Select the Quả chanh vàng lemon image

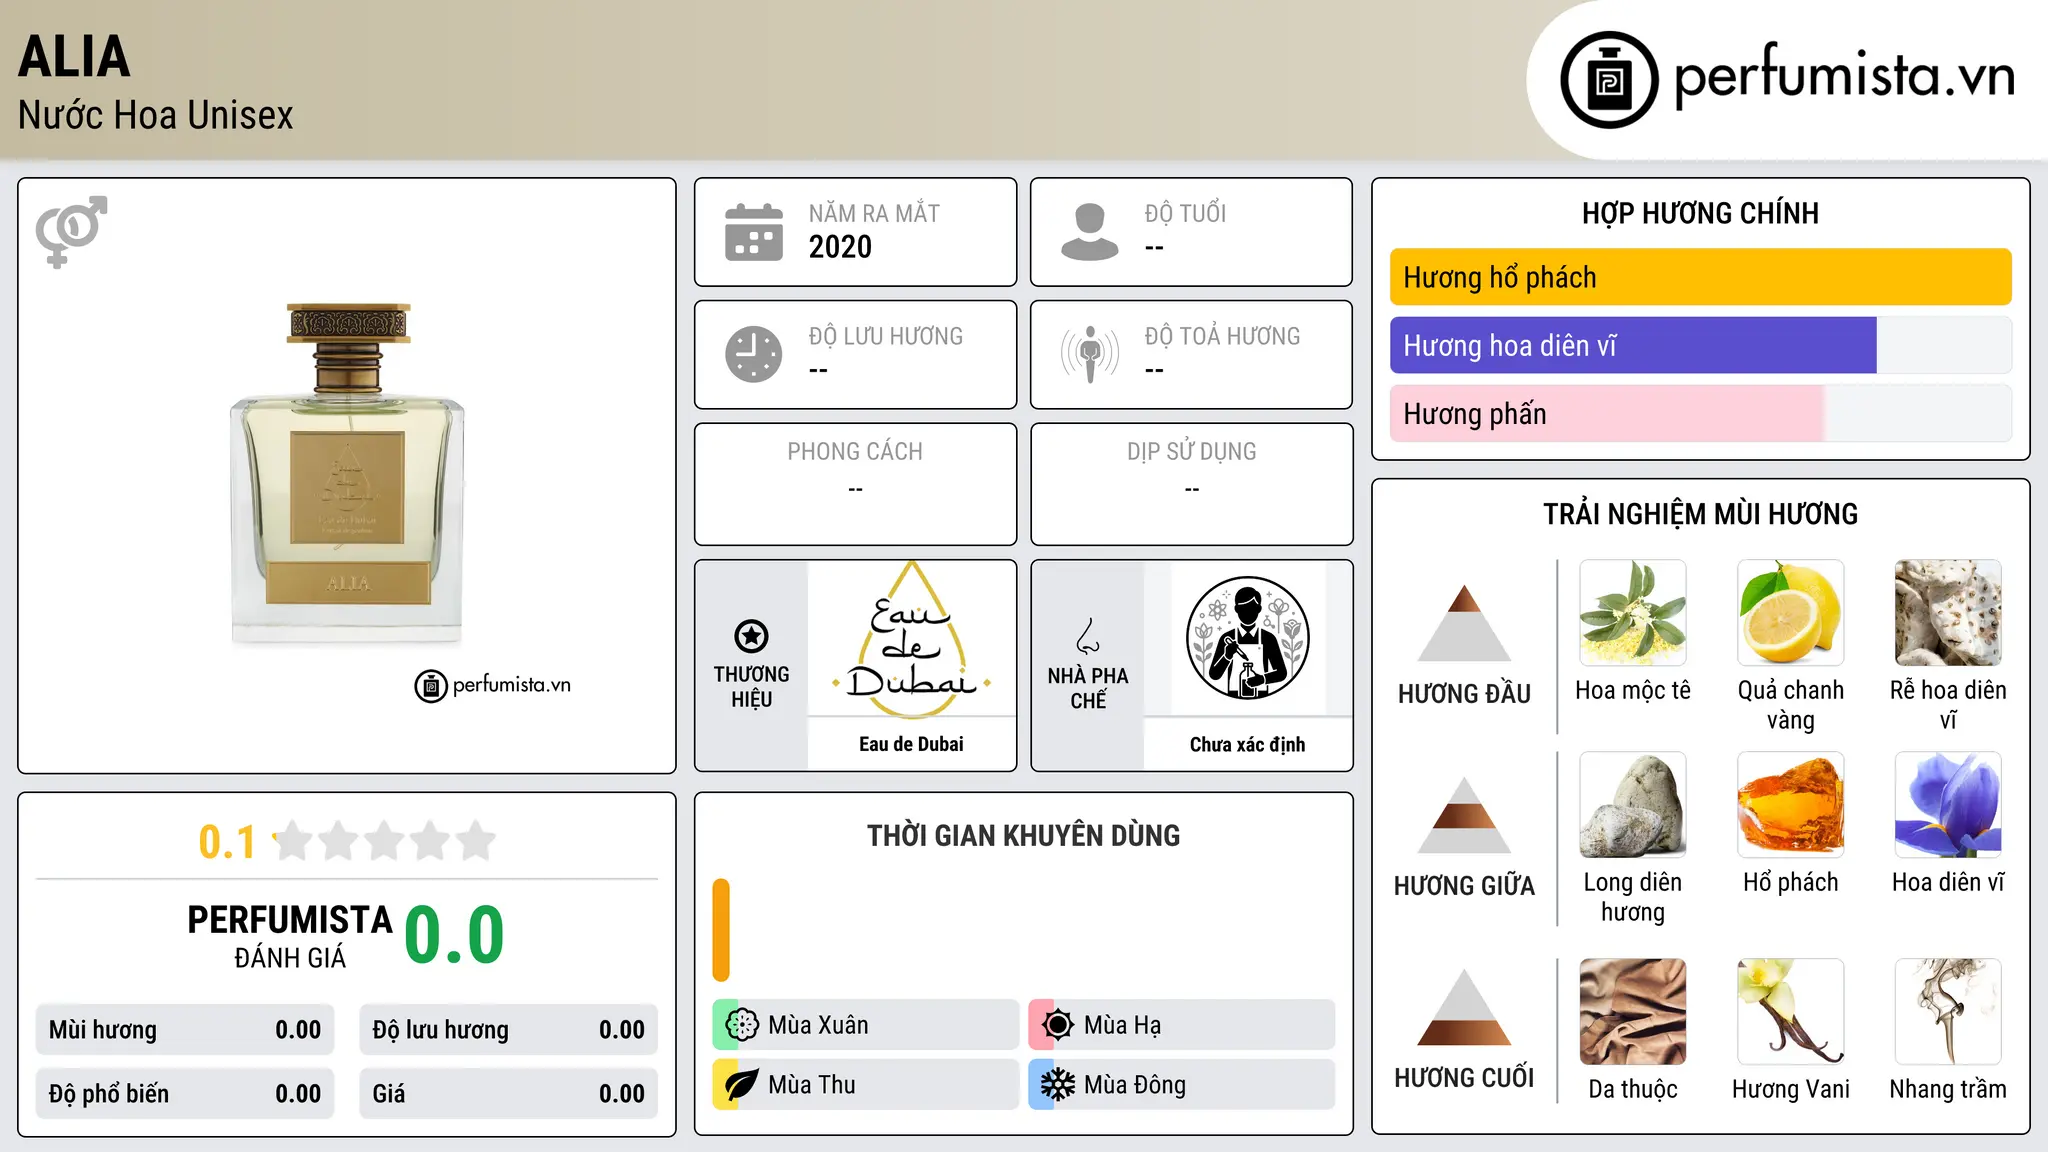[x=1791, y=613]
